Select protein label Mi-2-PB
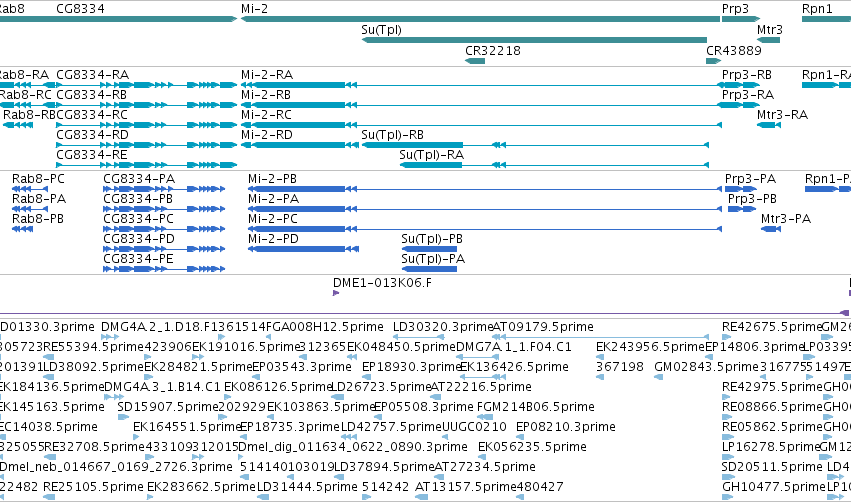Screen dimensions: 851x502 click(272, 179)
